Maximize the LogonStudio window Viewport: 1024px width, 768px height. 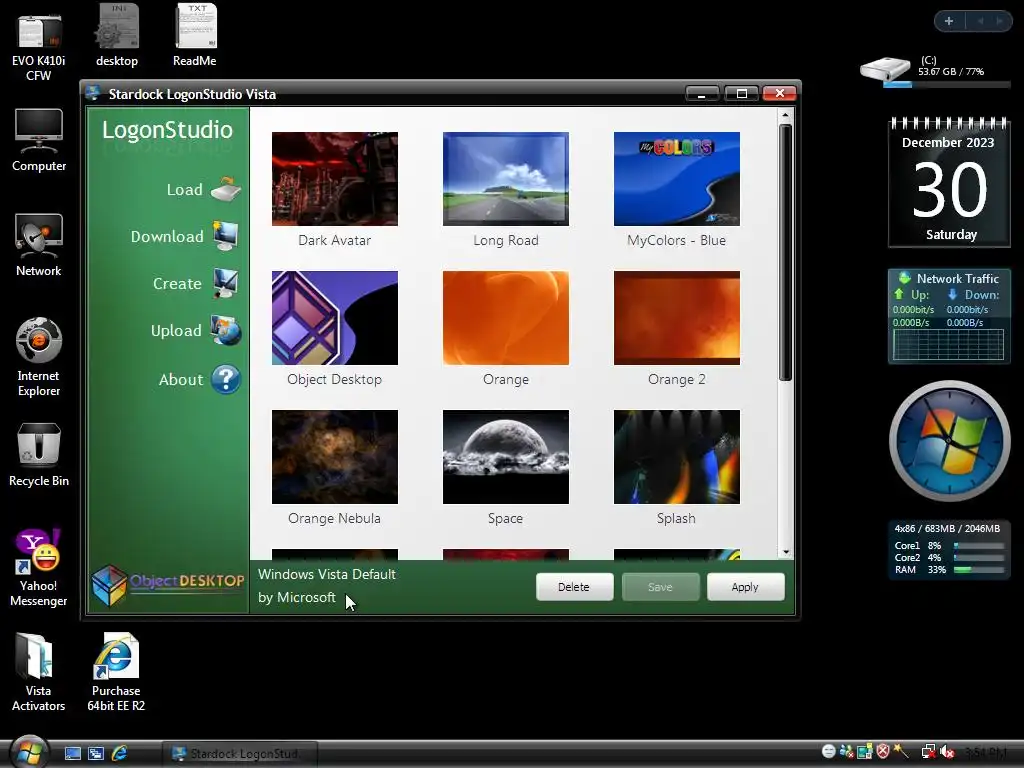(x=741, y=93)
